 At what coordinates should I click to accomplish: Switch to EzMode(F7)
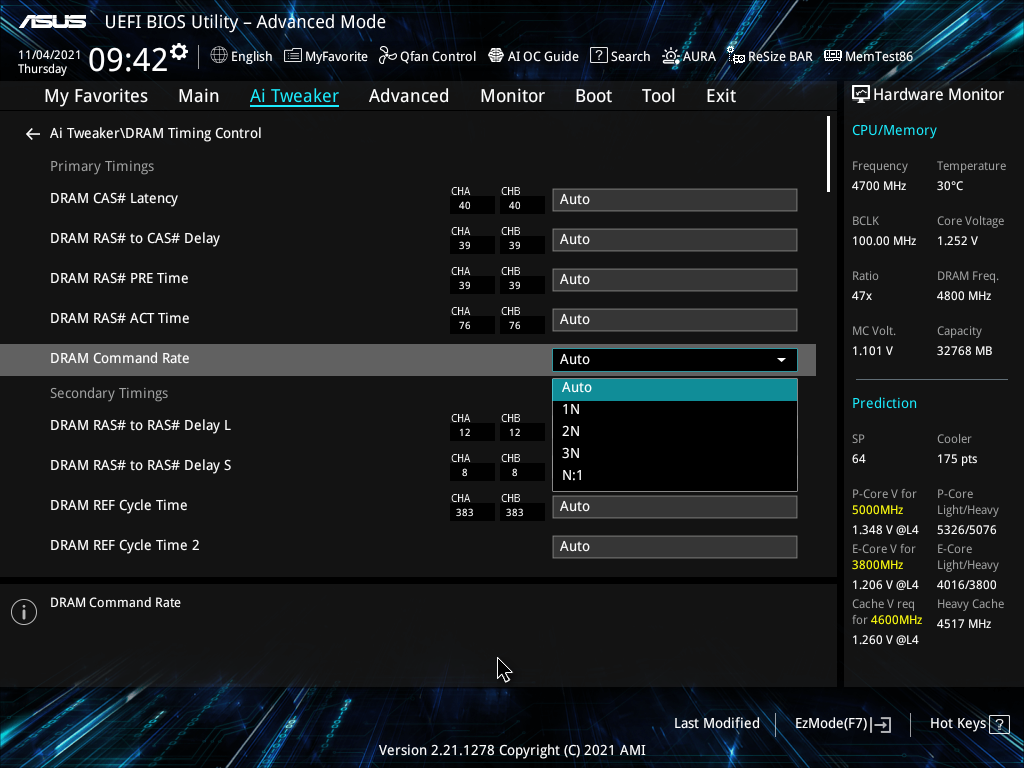(x=842, y=724)
